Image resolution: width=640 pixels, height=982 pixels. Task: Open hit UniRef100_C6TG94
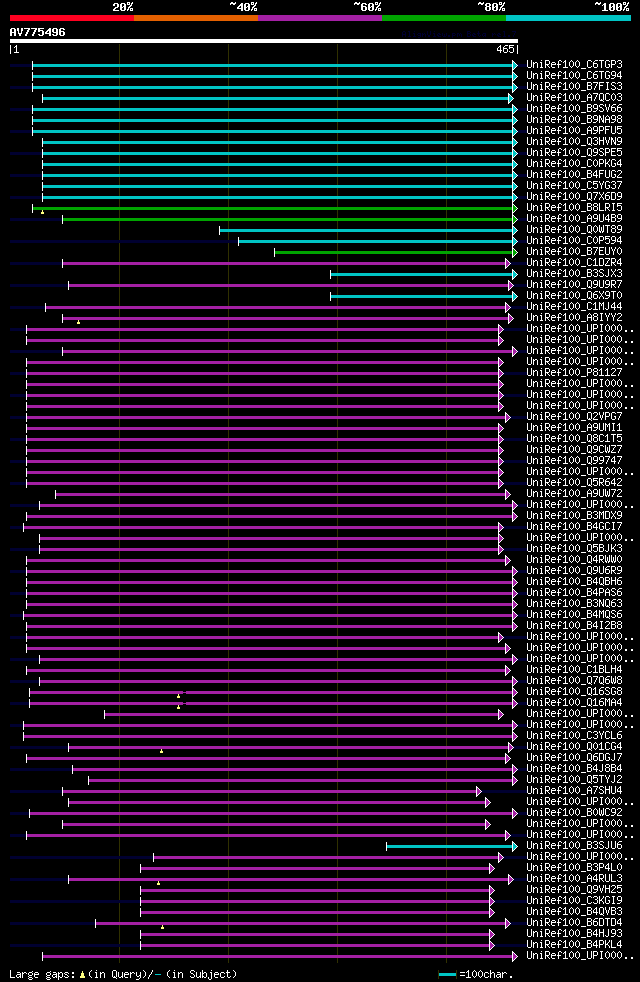pyautogui.click(x=574, y=76)
